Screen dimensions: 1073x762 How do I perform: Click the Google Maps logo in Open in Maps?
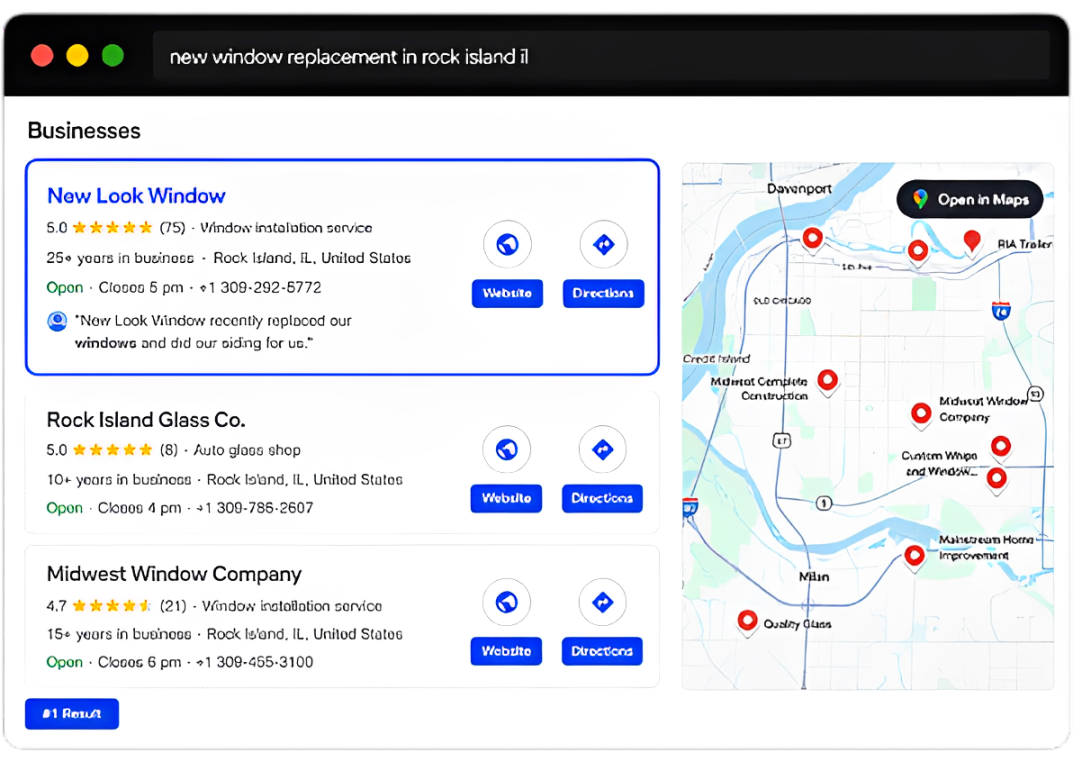920,199
